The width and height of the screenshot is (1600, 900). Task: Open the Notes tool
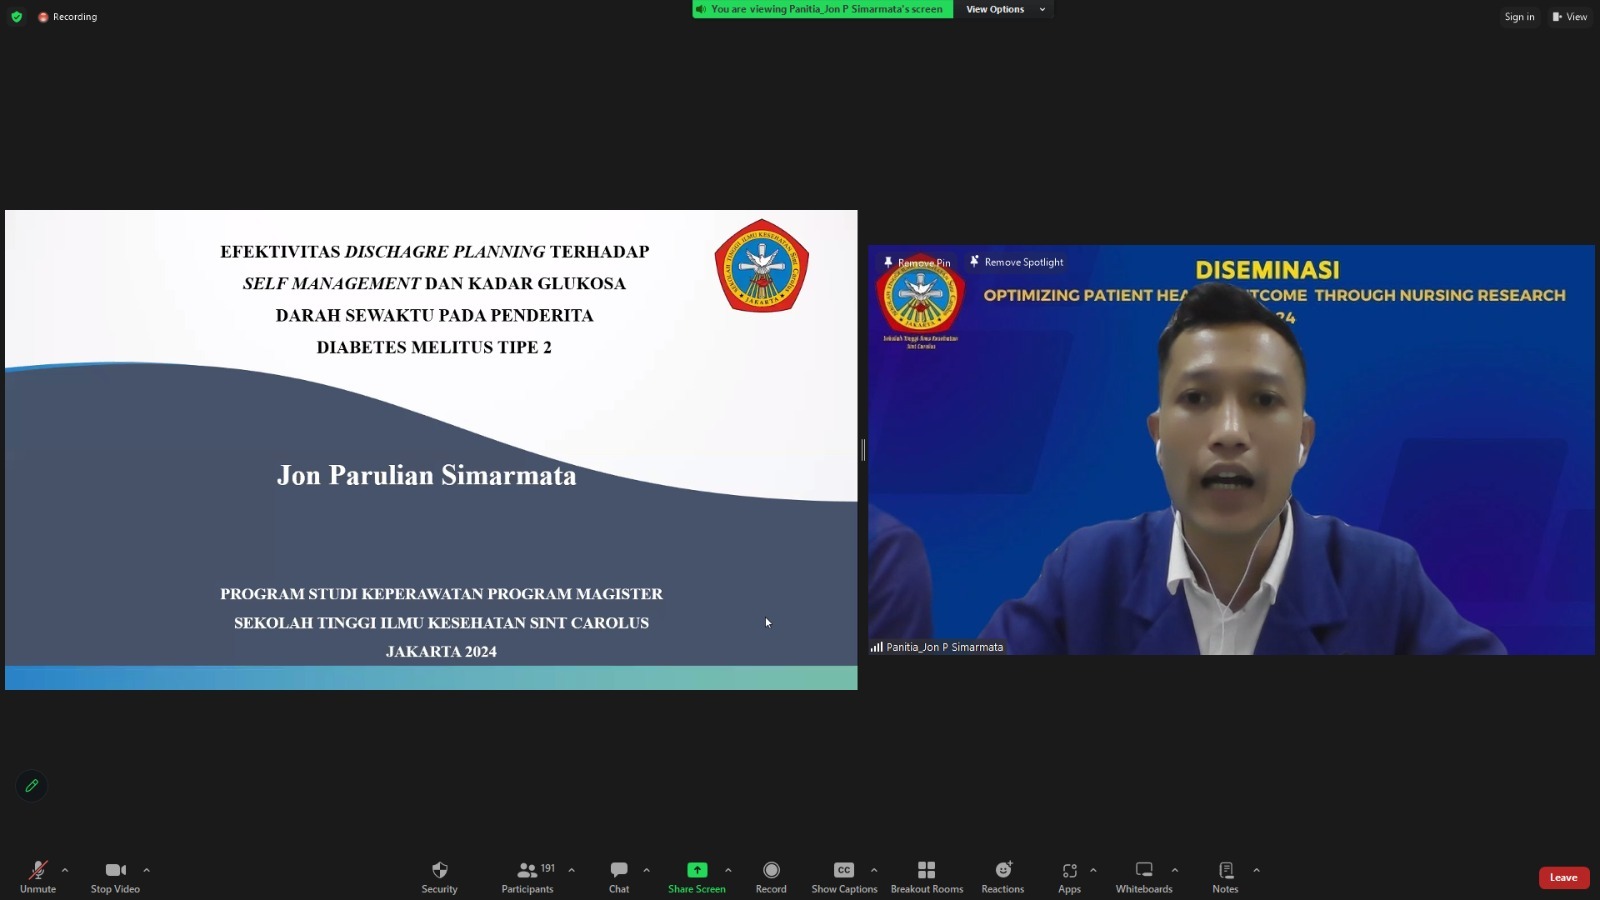point(1225,871)
